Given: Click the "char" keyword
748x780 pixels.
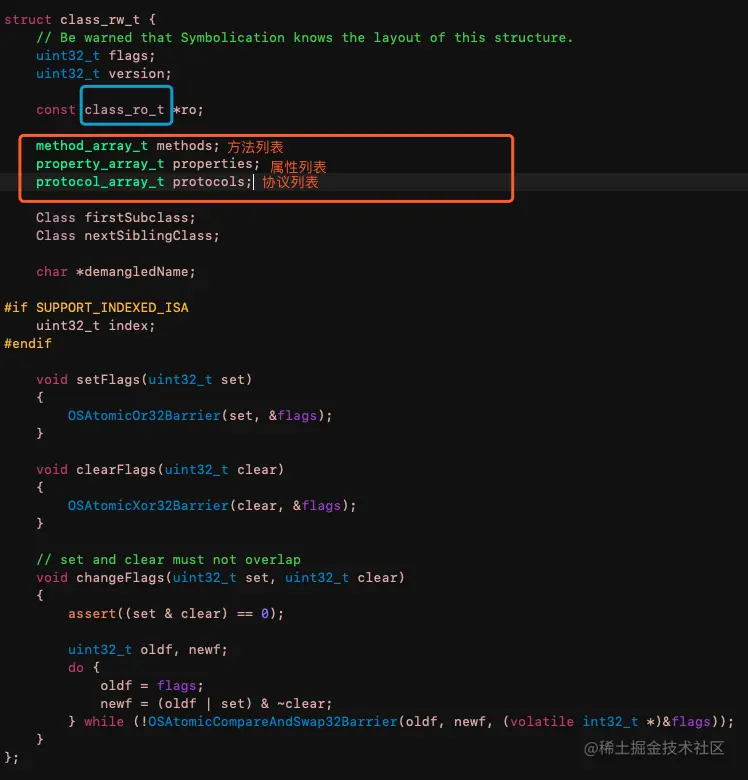Looking at the screenshot, I should point(52,272).
